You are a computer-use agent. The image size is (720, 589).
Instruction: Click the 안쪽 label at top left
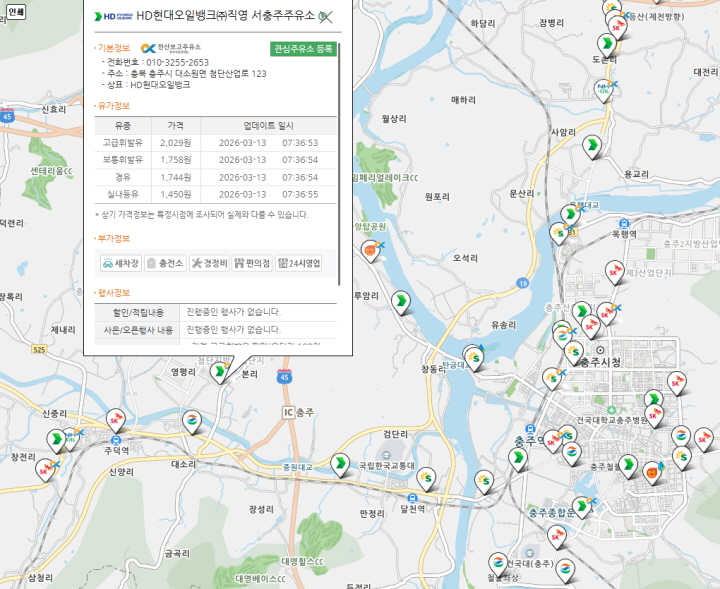(x=16, y=12)
